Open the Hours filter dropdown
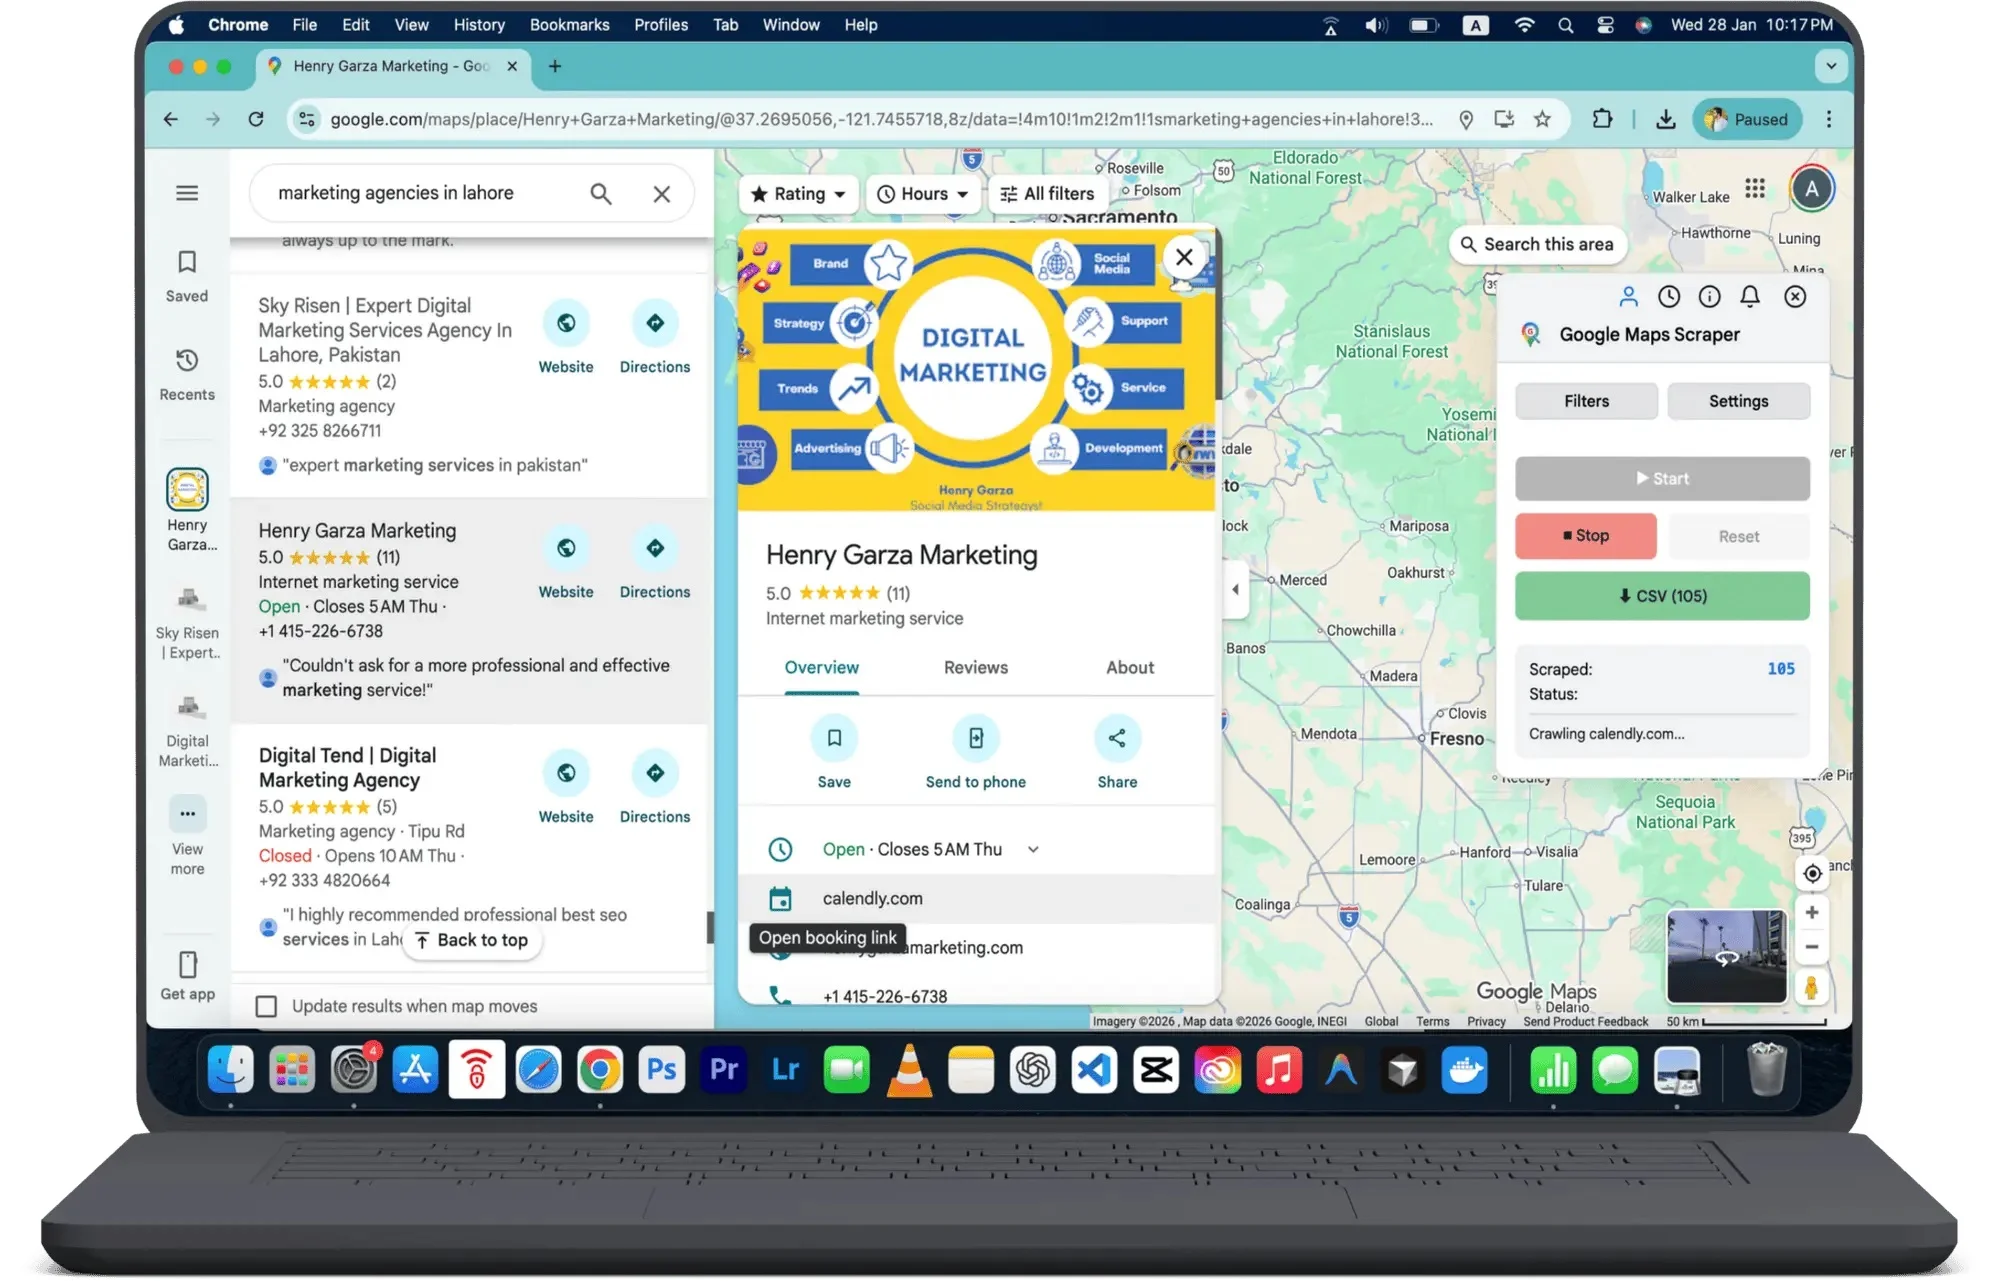2000x1281 pixels. tap(922, 194)
